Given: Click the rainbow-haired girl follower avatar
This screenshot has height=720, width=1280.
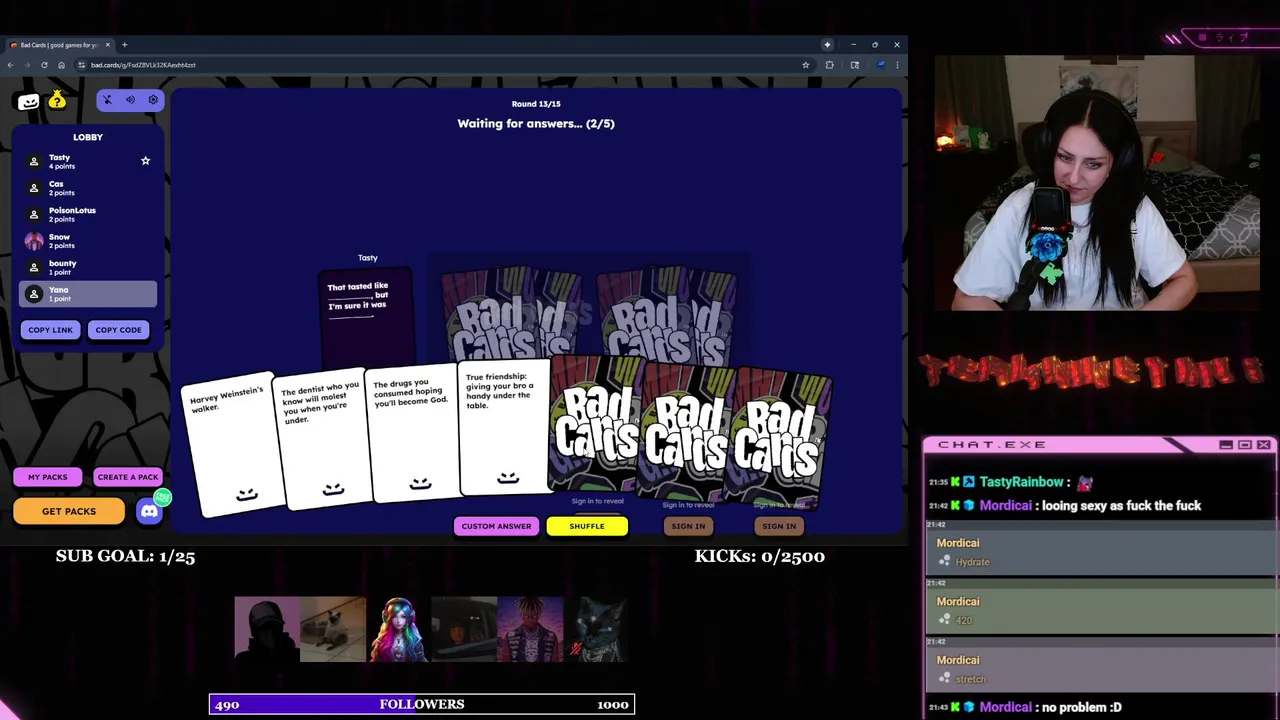Looking at the screenshot, I should 397,629.
